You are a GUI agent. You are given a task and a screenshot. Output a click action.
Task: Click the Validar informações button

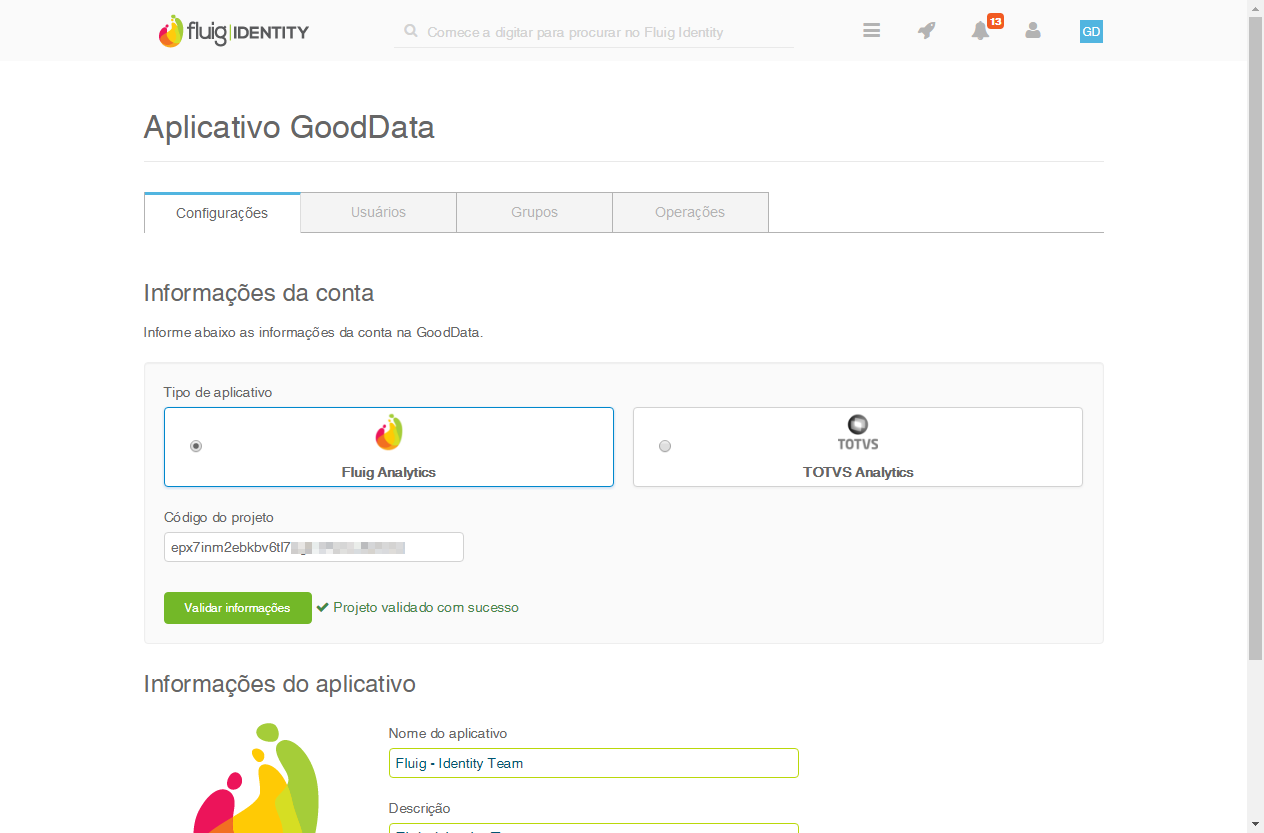[x=238, y=608]
